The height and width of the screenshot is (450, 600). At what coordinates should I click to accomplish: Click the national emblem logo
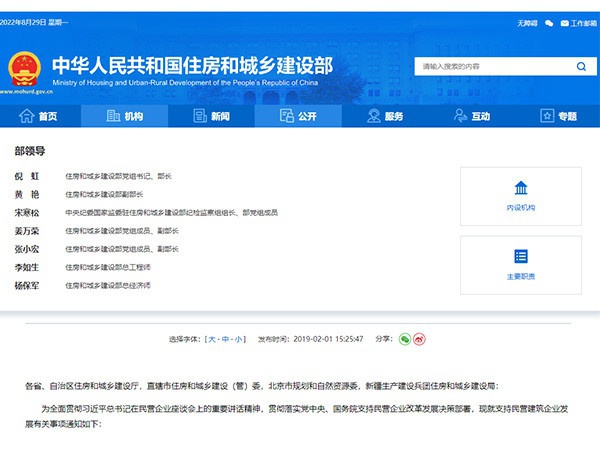[24, 69]
